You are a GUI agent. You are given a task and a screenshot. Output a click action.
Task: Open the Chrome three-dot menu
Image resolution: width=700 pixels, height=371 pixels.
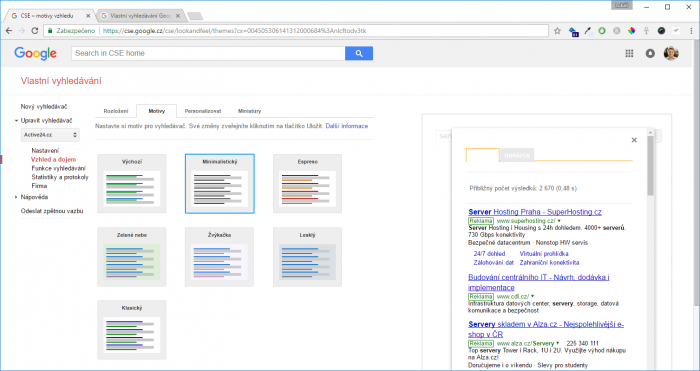(691, 31)
